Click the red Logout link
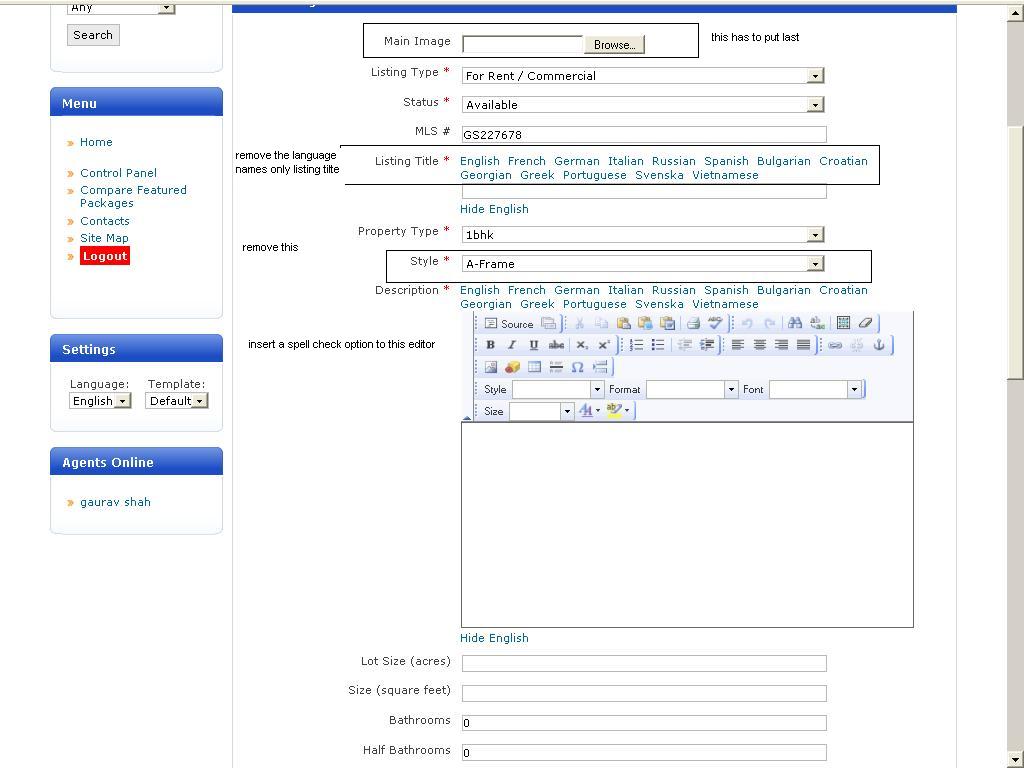 tap(104, 256)
